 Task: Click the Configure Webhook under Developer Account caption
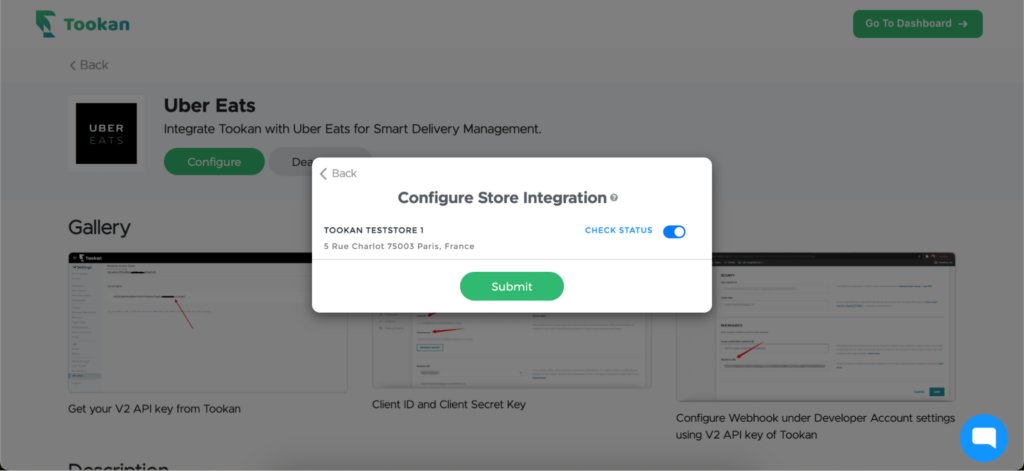[815, 426]
